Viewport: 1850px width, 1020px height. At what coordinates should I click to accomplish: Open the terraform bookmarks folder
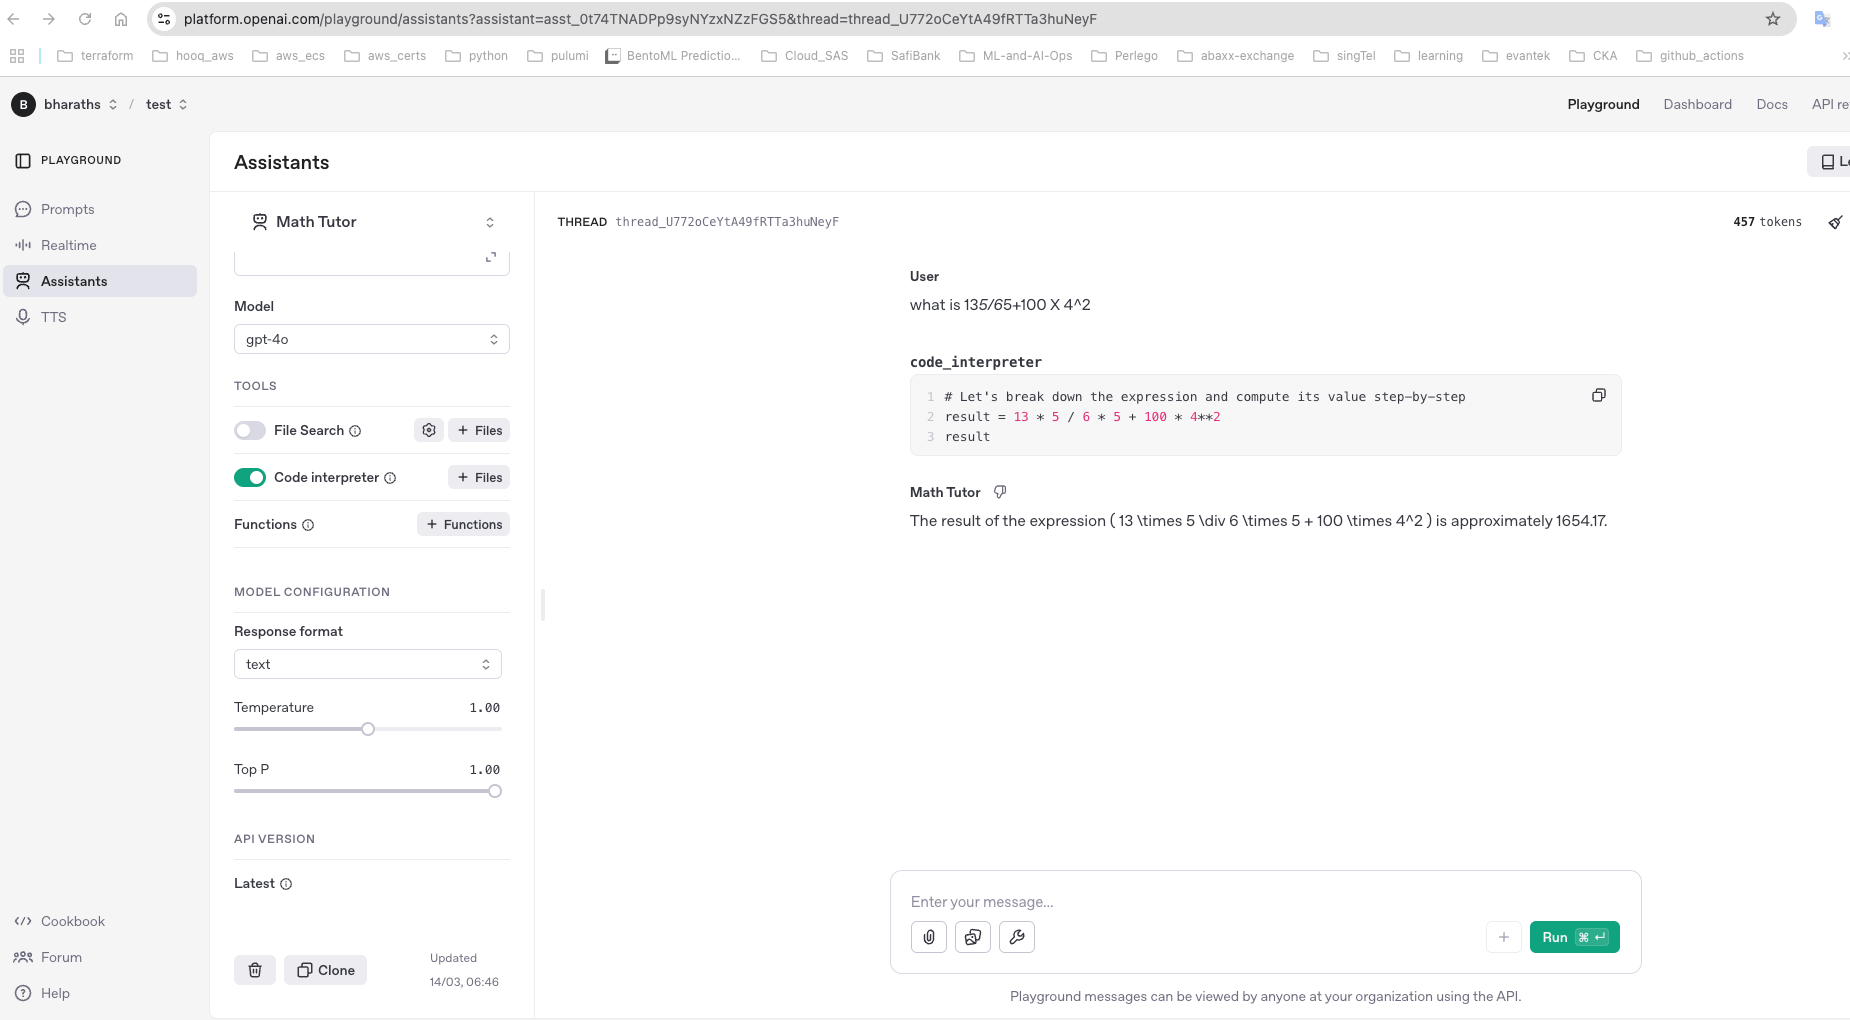point(95,56)
